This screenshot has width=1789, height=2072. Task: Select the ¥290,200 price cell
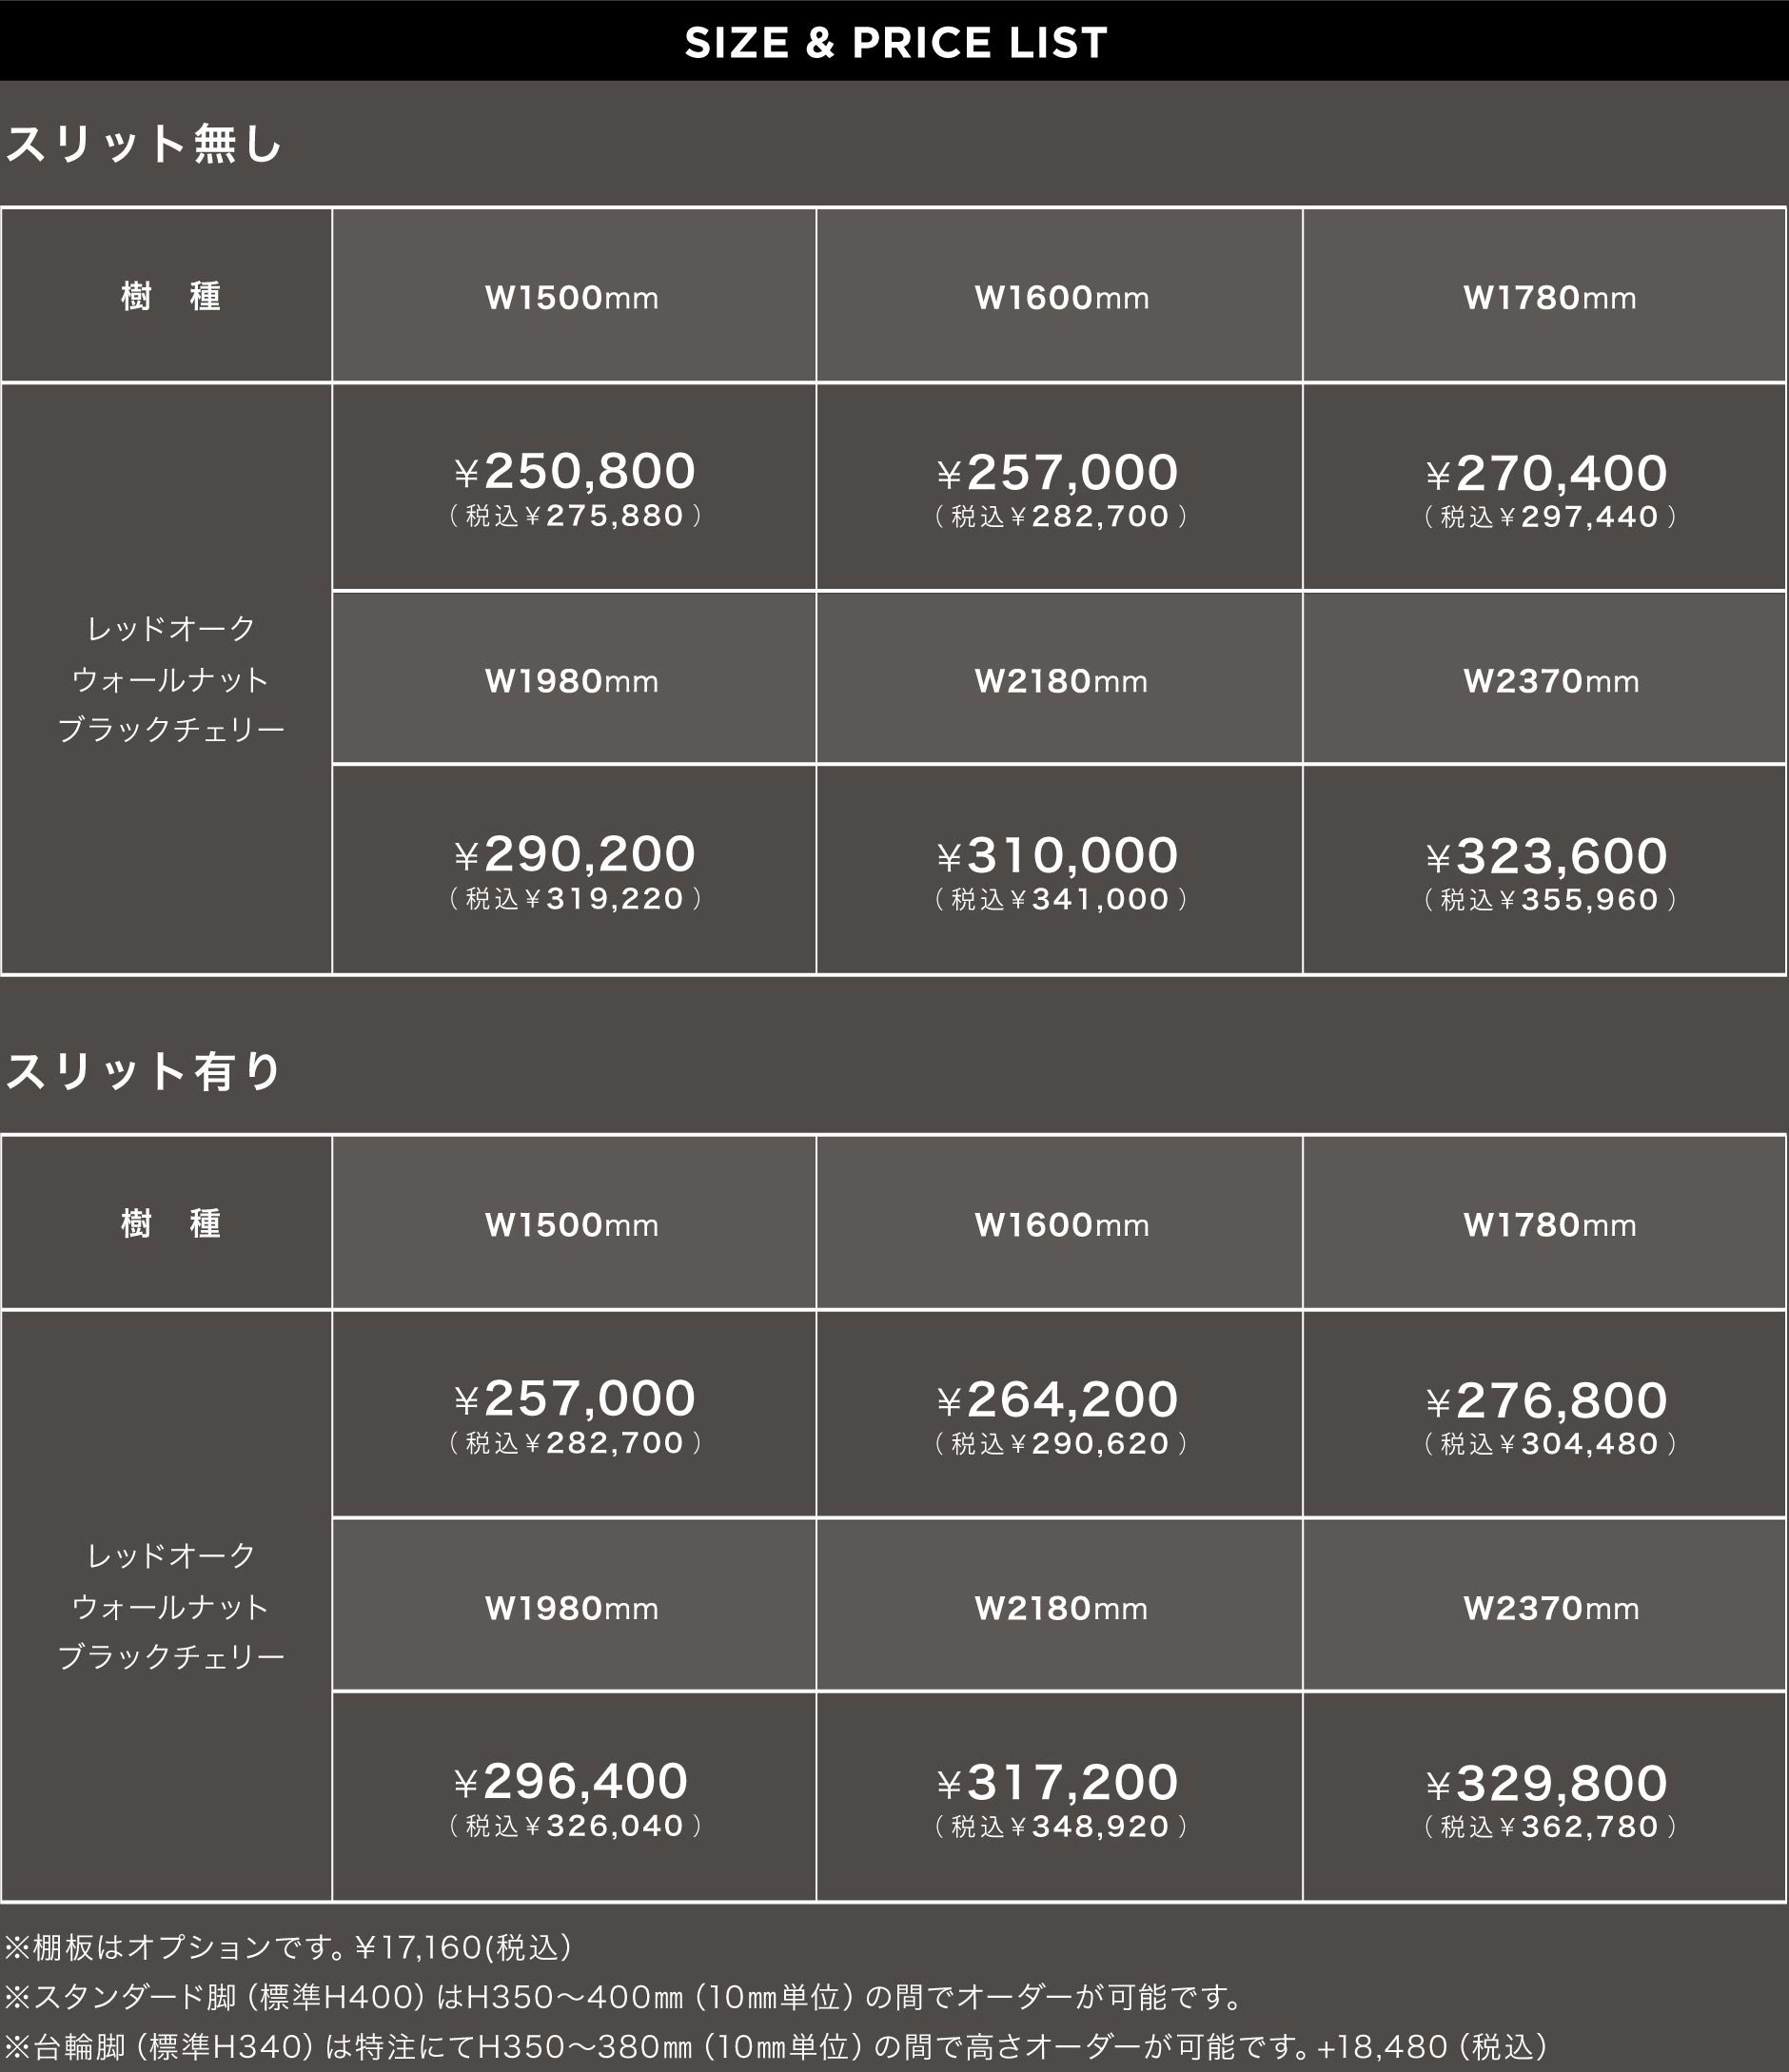pyautogui.click(x=574, y=870)
